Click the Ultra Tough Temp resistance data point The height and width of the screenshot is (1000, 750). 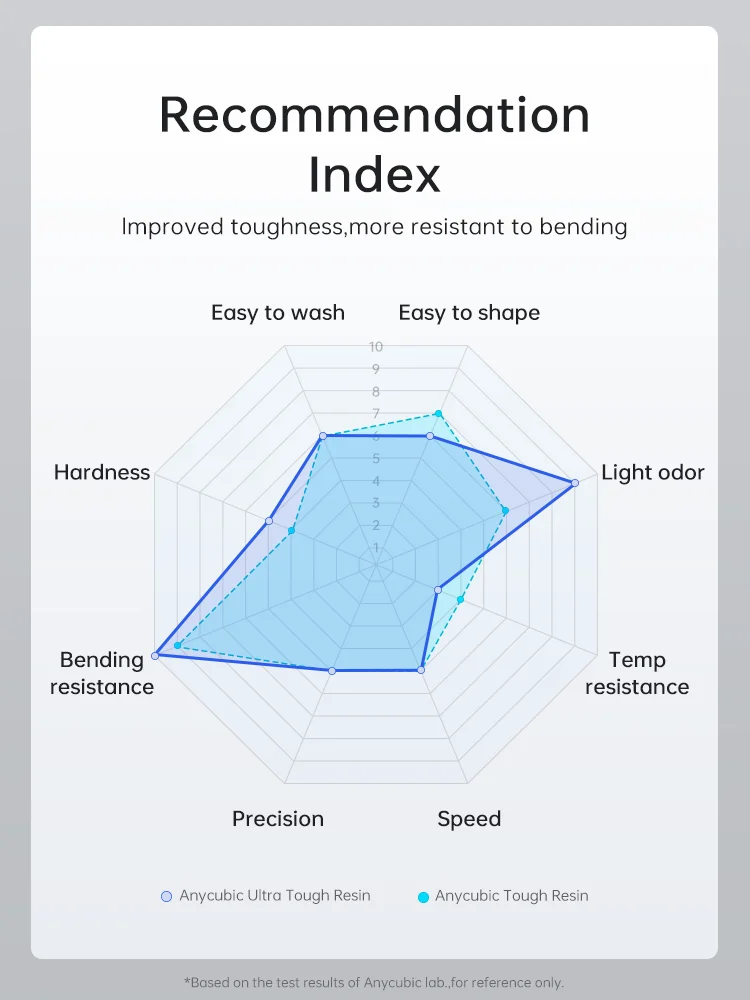[438, 590]
